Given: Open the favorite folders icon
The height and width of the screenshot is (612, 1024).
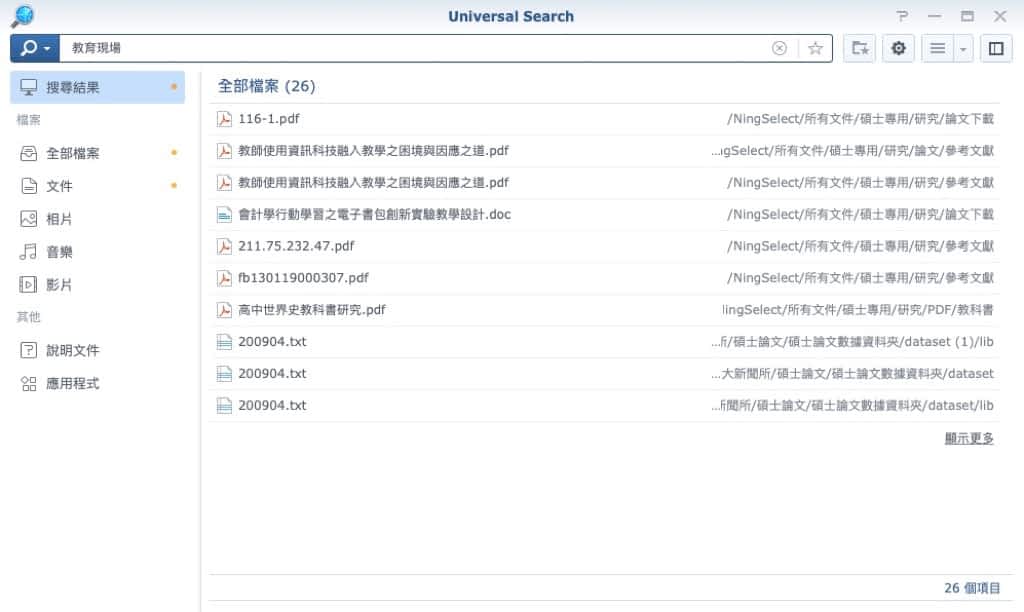Looking at the screenshot, I should pos(859,48).
